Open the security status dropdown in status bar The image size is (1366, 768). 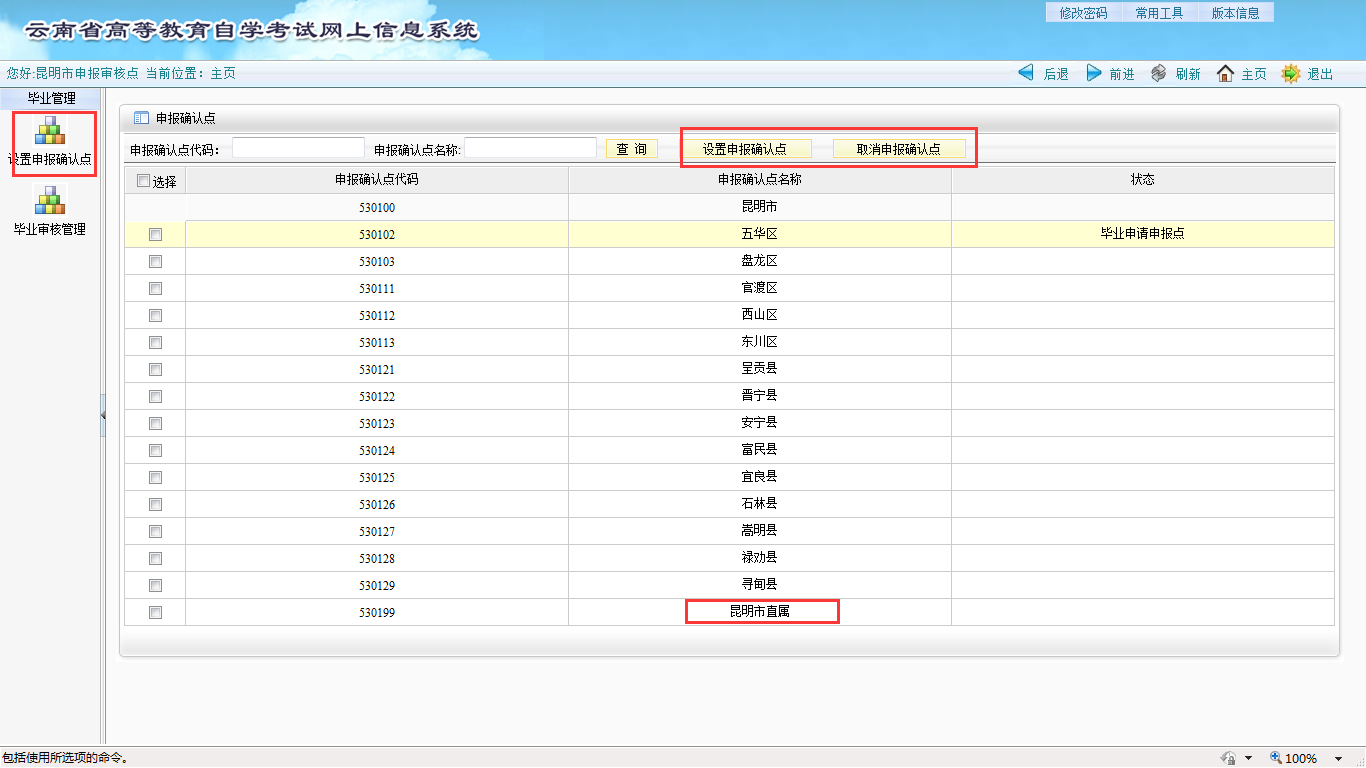(x=1248, y=759)
